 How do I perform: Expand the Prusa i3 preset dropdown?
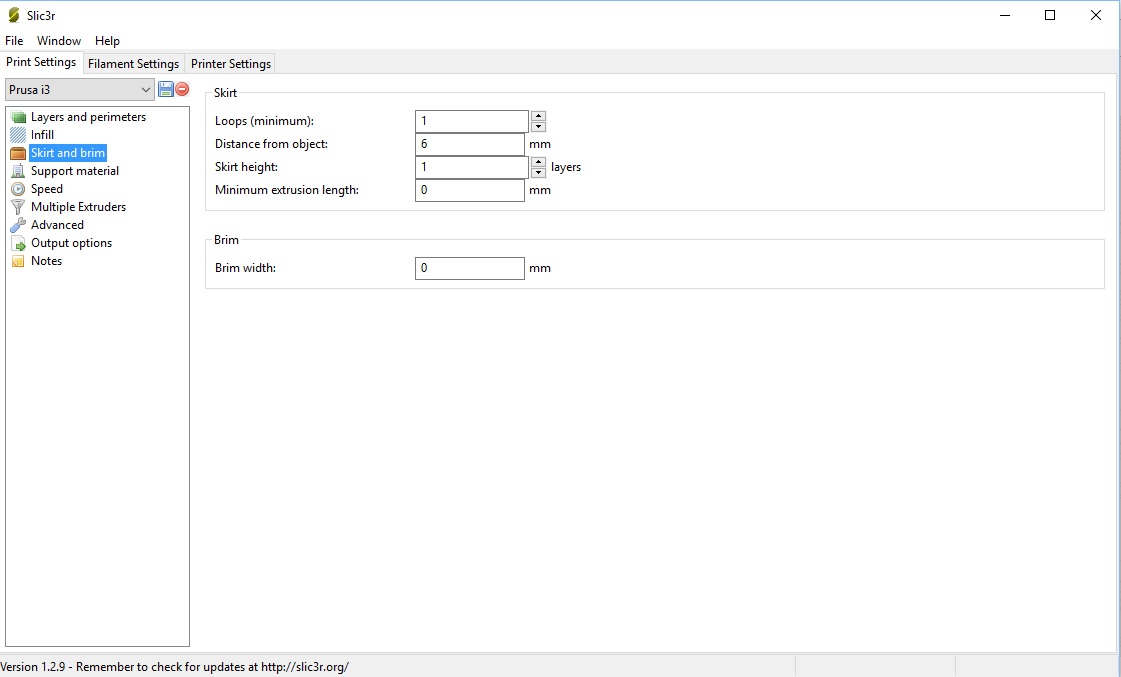click(x=145, y=90)
